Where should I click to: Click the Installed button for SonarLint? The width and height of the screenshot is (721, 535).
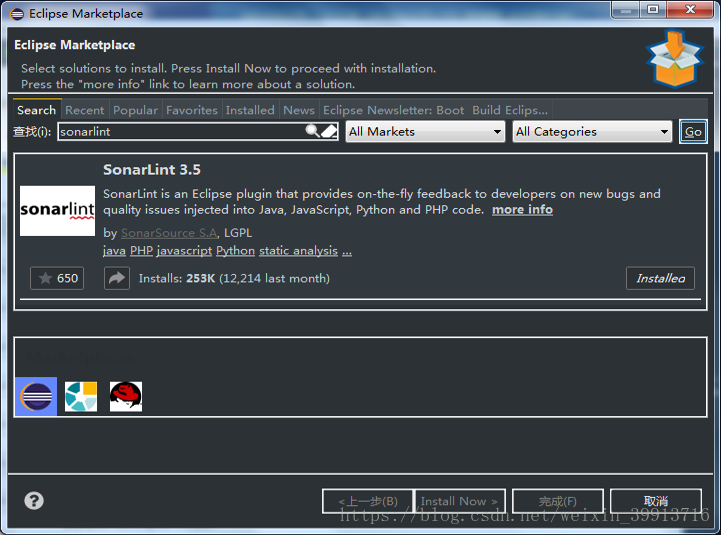pyautogui.click(x=660, y=278)
